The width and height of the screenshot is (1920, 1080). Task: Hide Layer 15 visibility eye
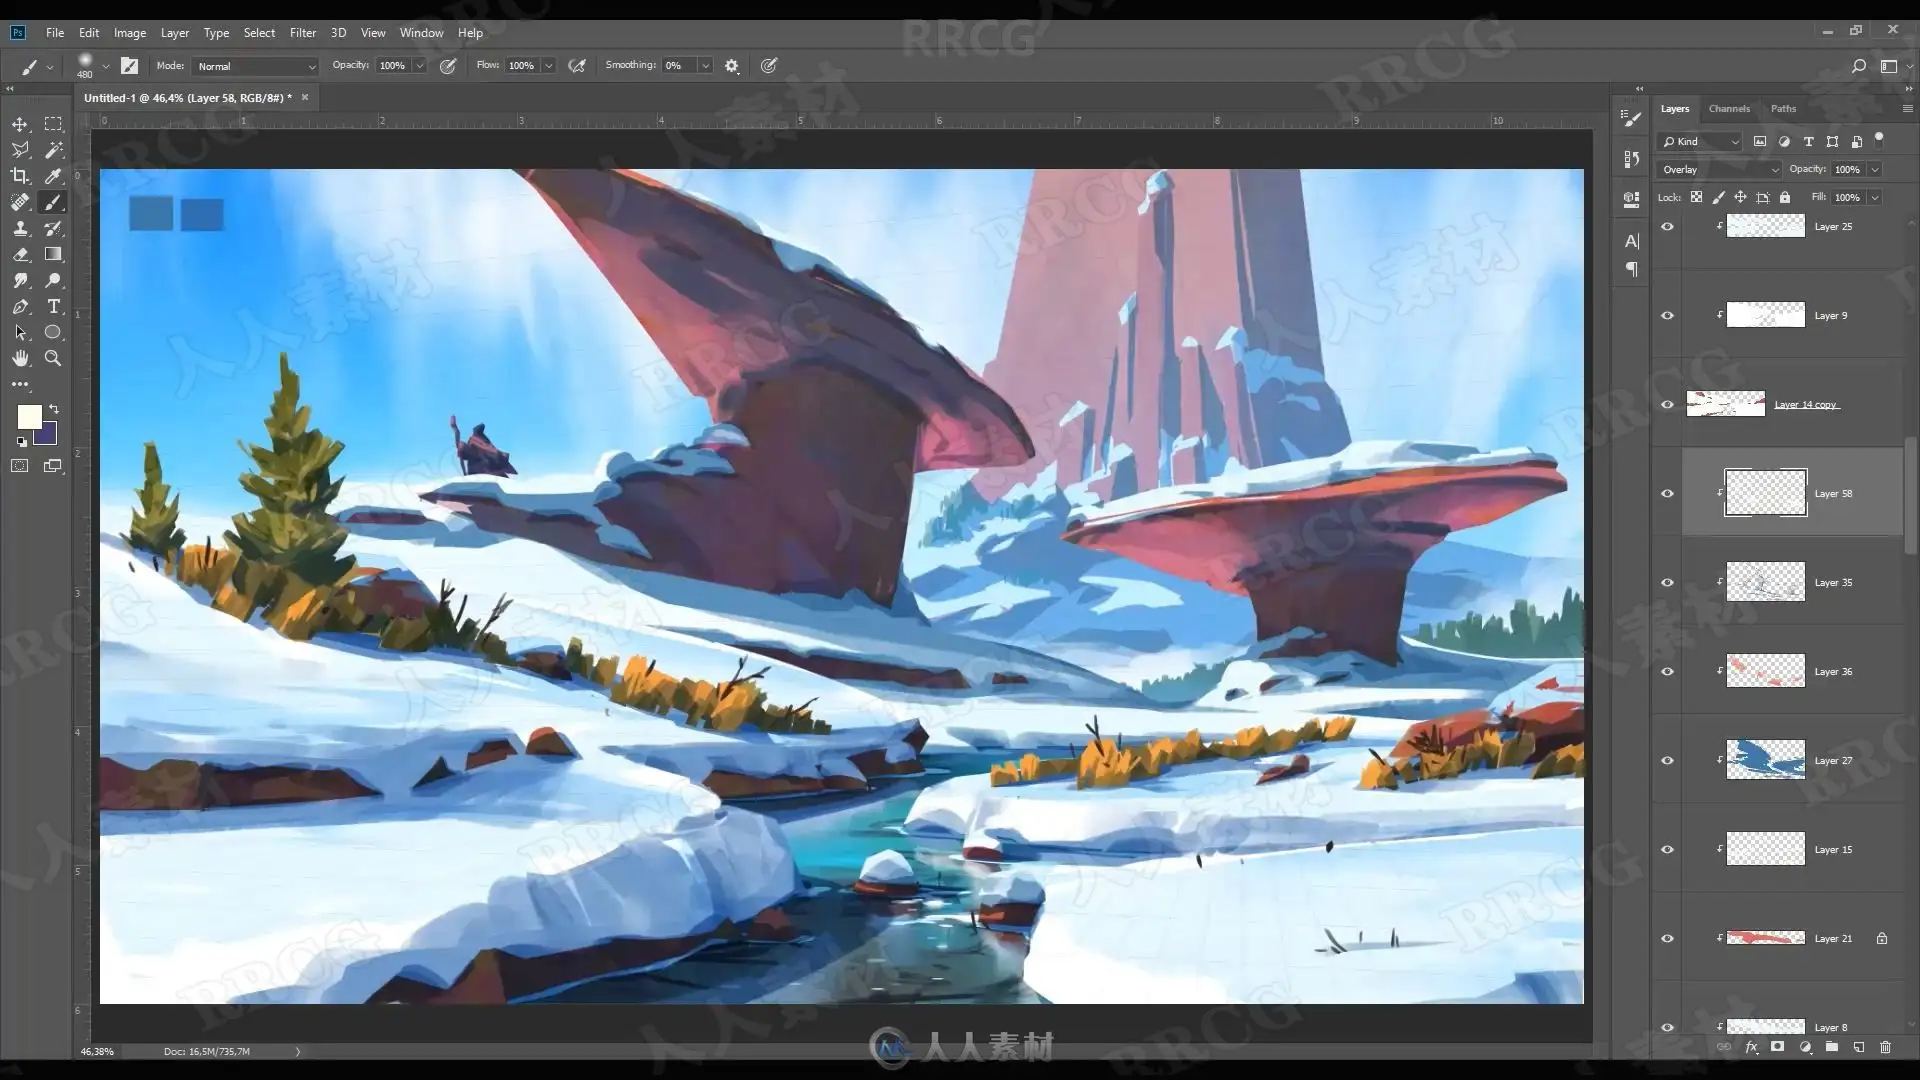click(x=1667, y=850)
